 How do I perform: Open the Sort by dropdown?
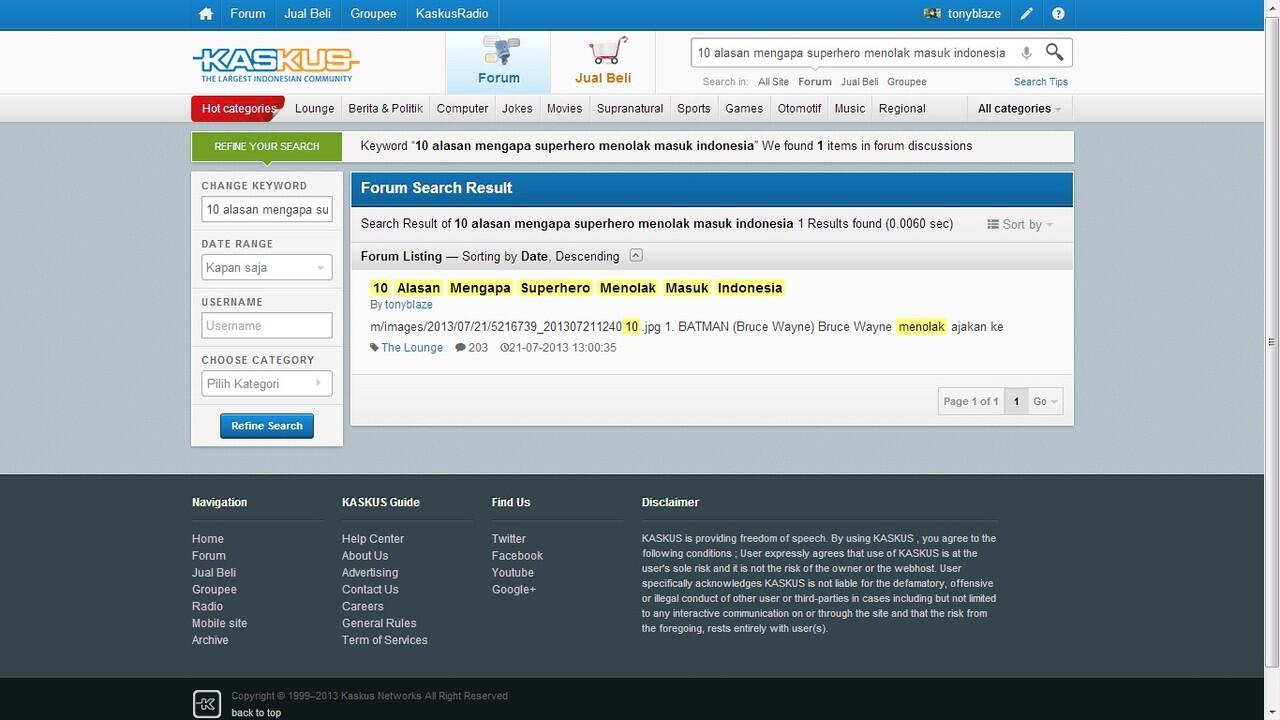pos(1020,224)
